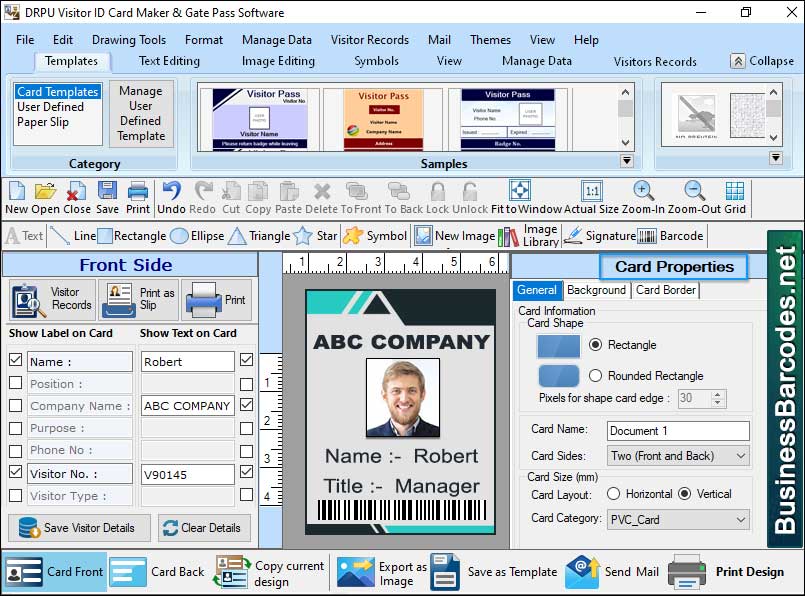Select Rounded Rectangle card shape
The image size is (805, 596).
[x=596, y=376]
